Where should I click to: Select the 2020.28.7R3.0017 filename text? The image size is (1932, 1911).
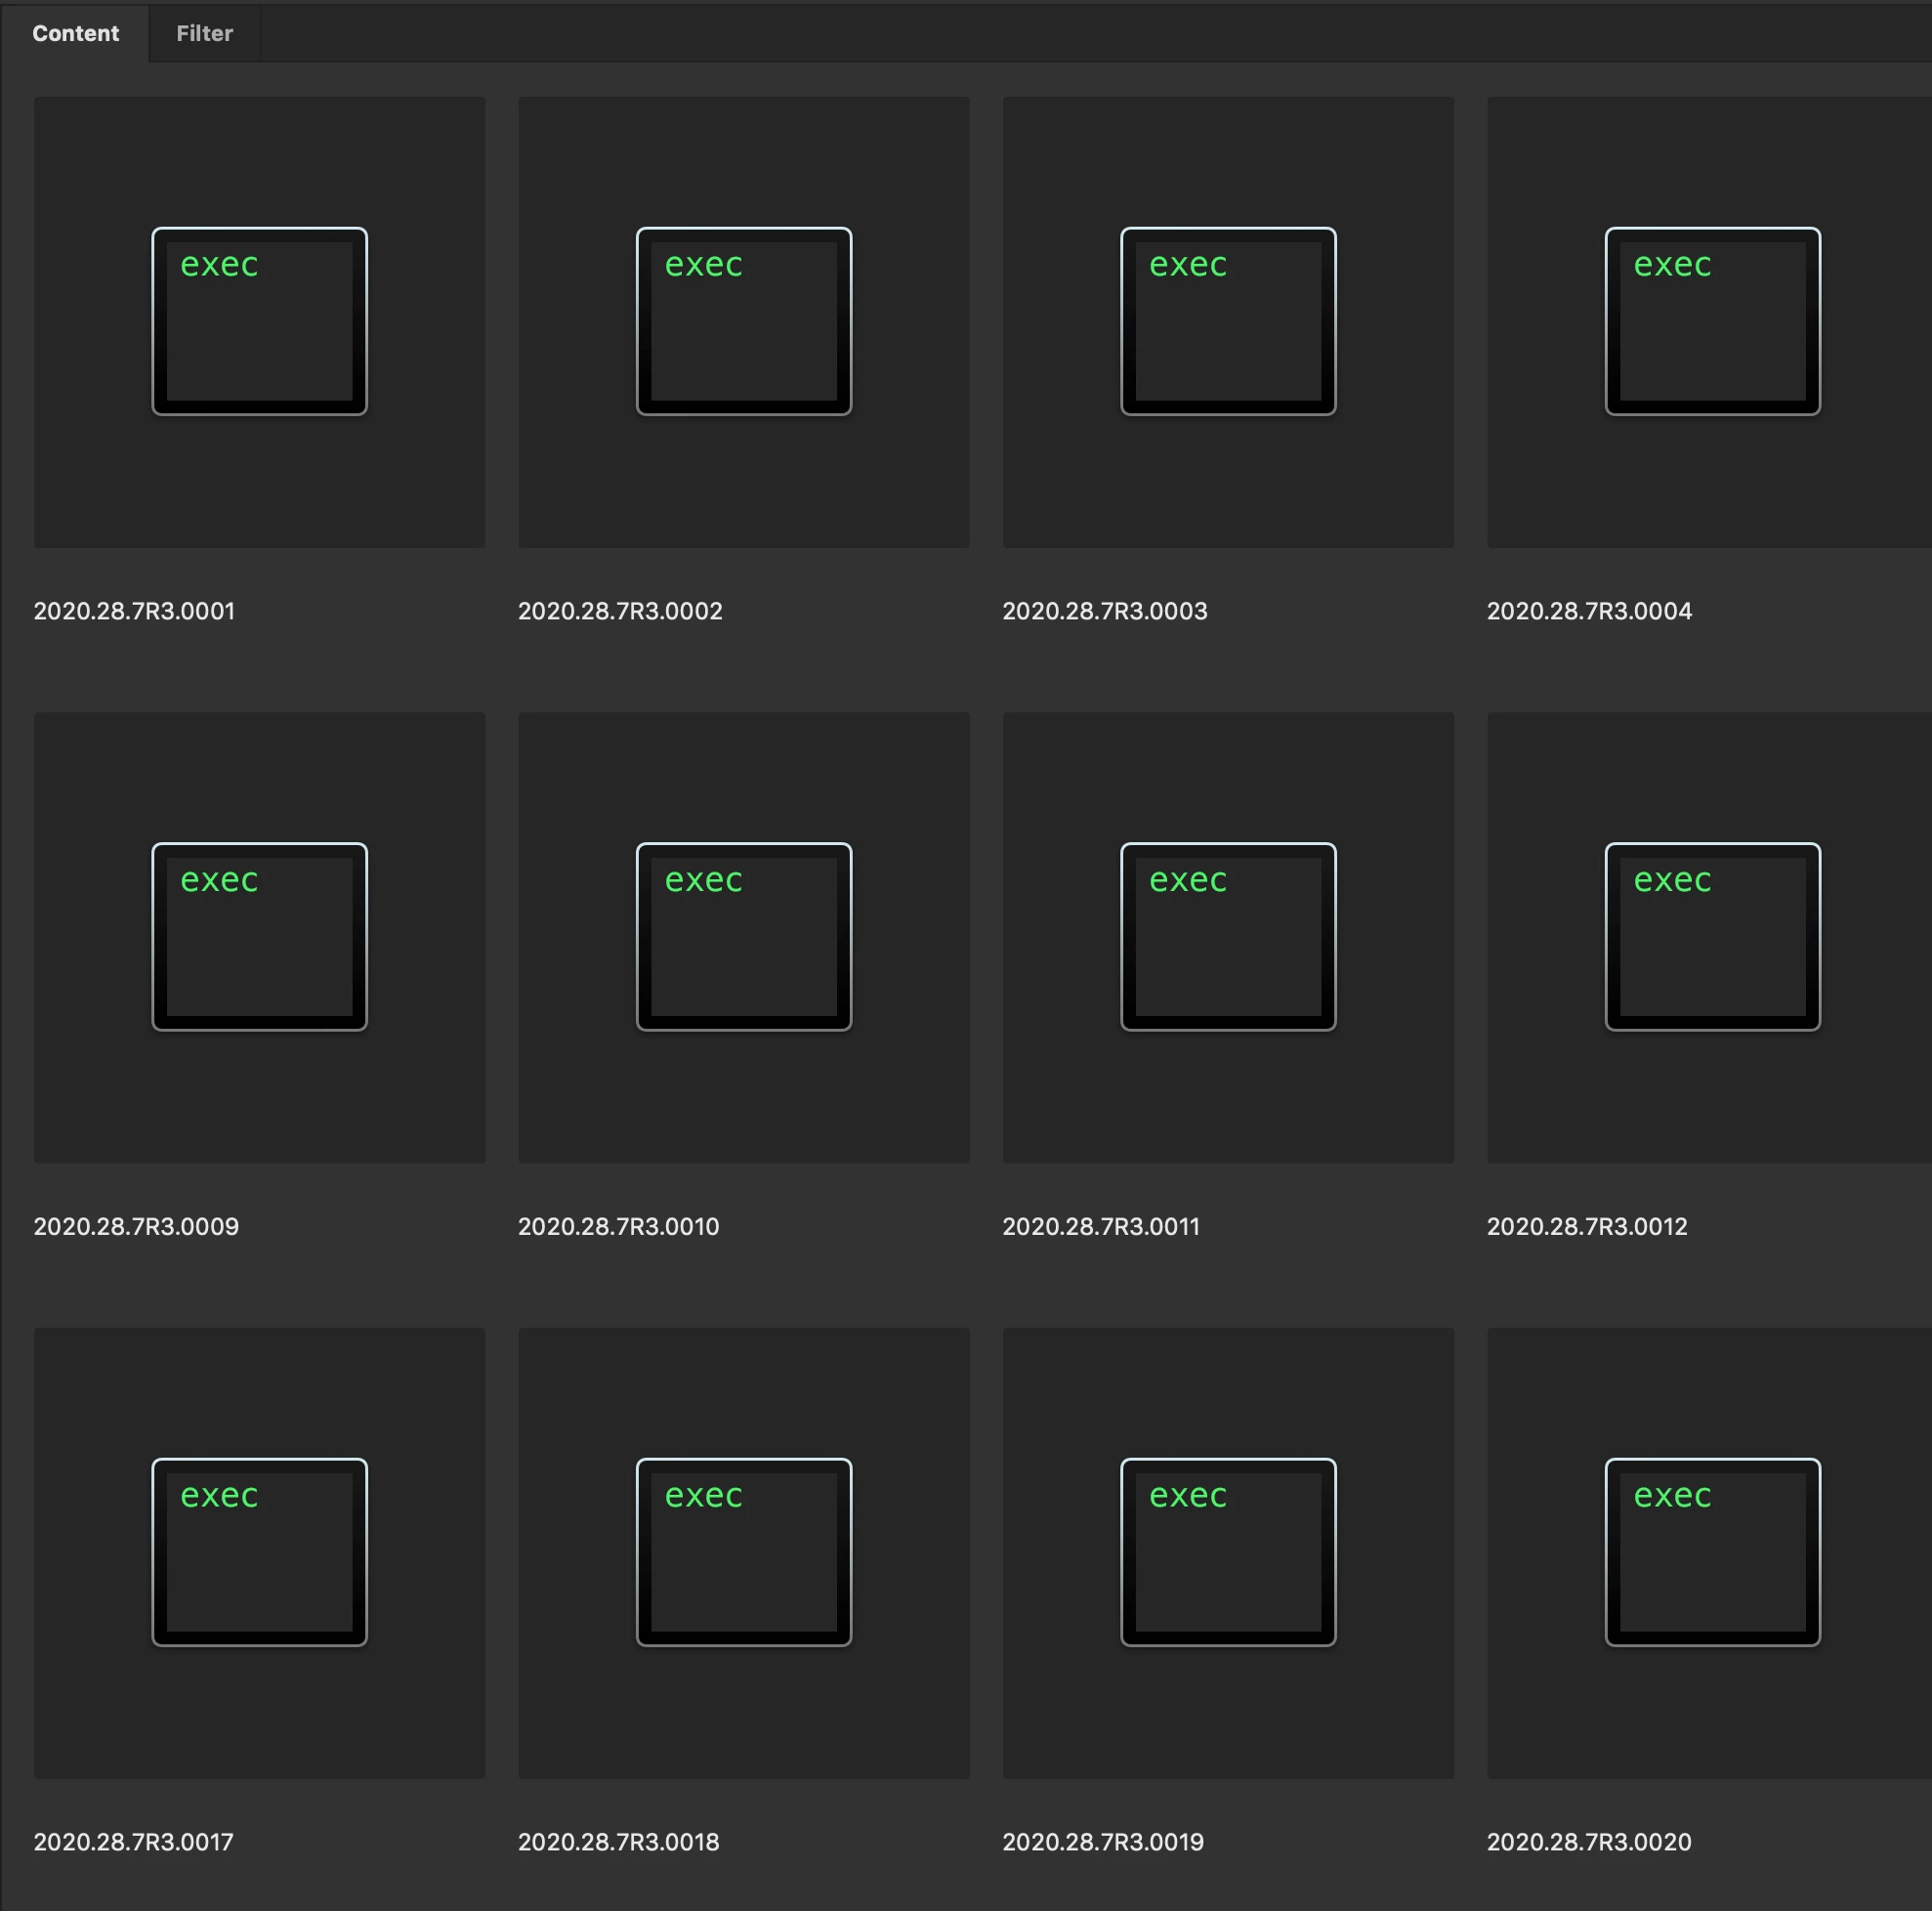(133, 1841)
